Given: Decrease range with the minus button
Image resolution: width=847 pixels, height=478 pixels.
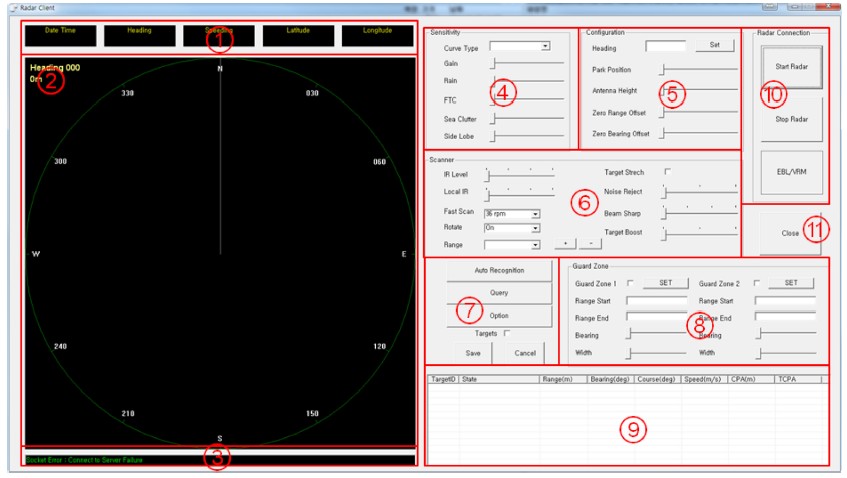Looking at the screenshot, I should click(590, 244).
